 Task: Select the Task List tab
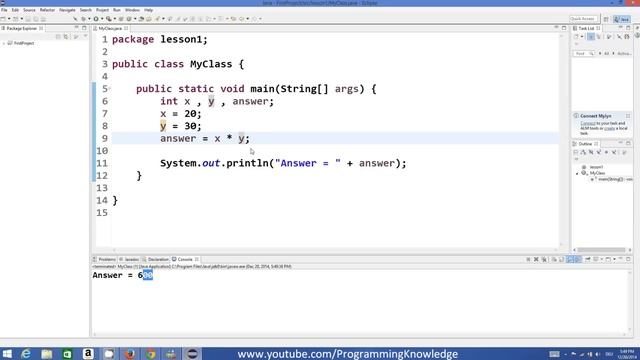[x=586, y=29]
